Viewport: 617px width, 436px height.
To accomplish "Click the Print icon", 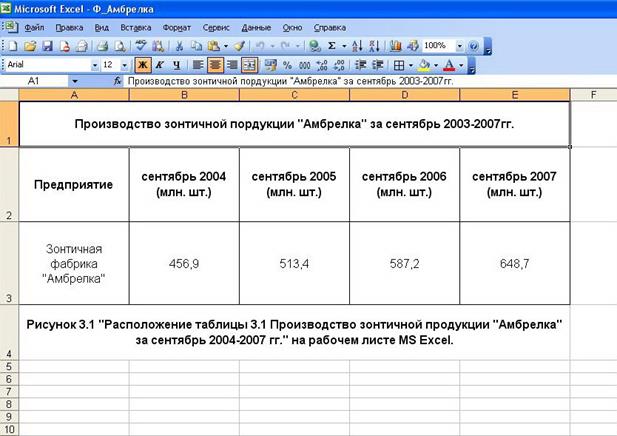I will click(103, 46).
